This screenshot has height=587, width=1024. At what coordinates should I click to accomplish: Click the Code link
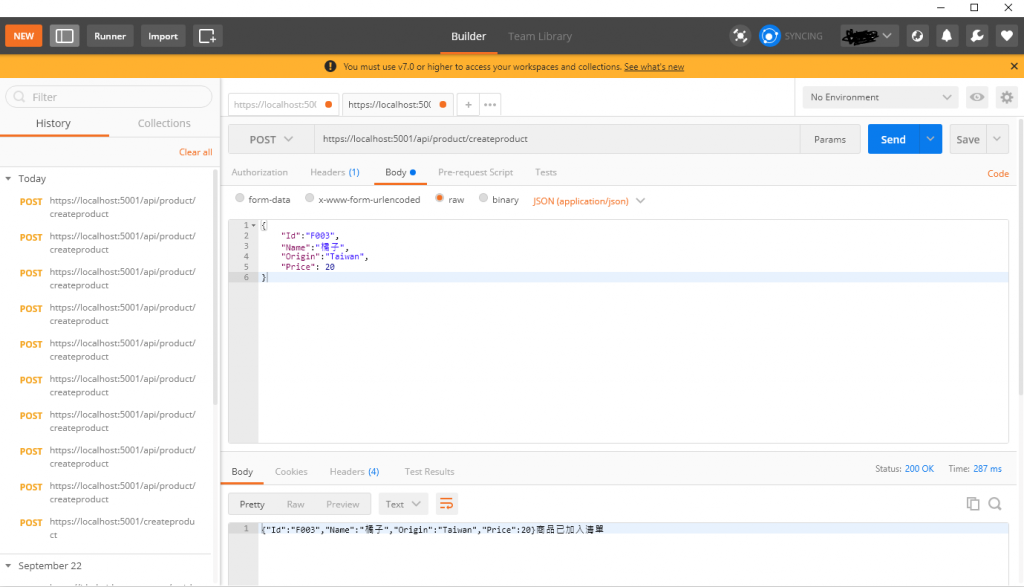(998, 174)
